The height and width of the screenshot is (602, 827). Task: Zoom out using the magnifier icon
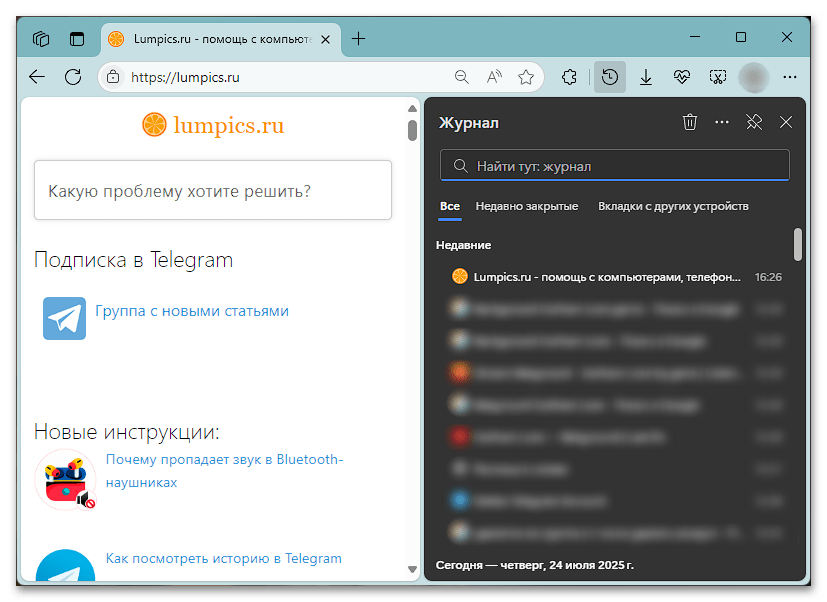click(461, 76)
